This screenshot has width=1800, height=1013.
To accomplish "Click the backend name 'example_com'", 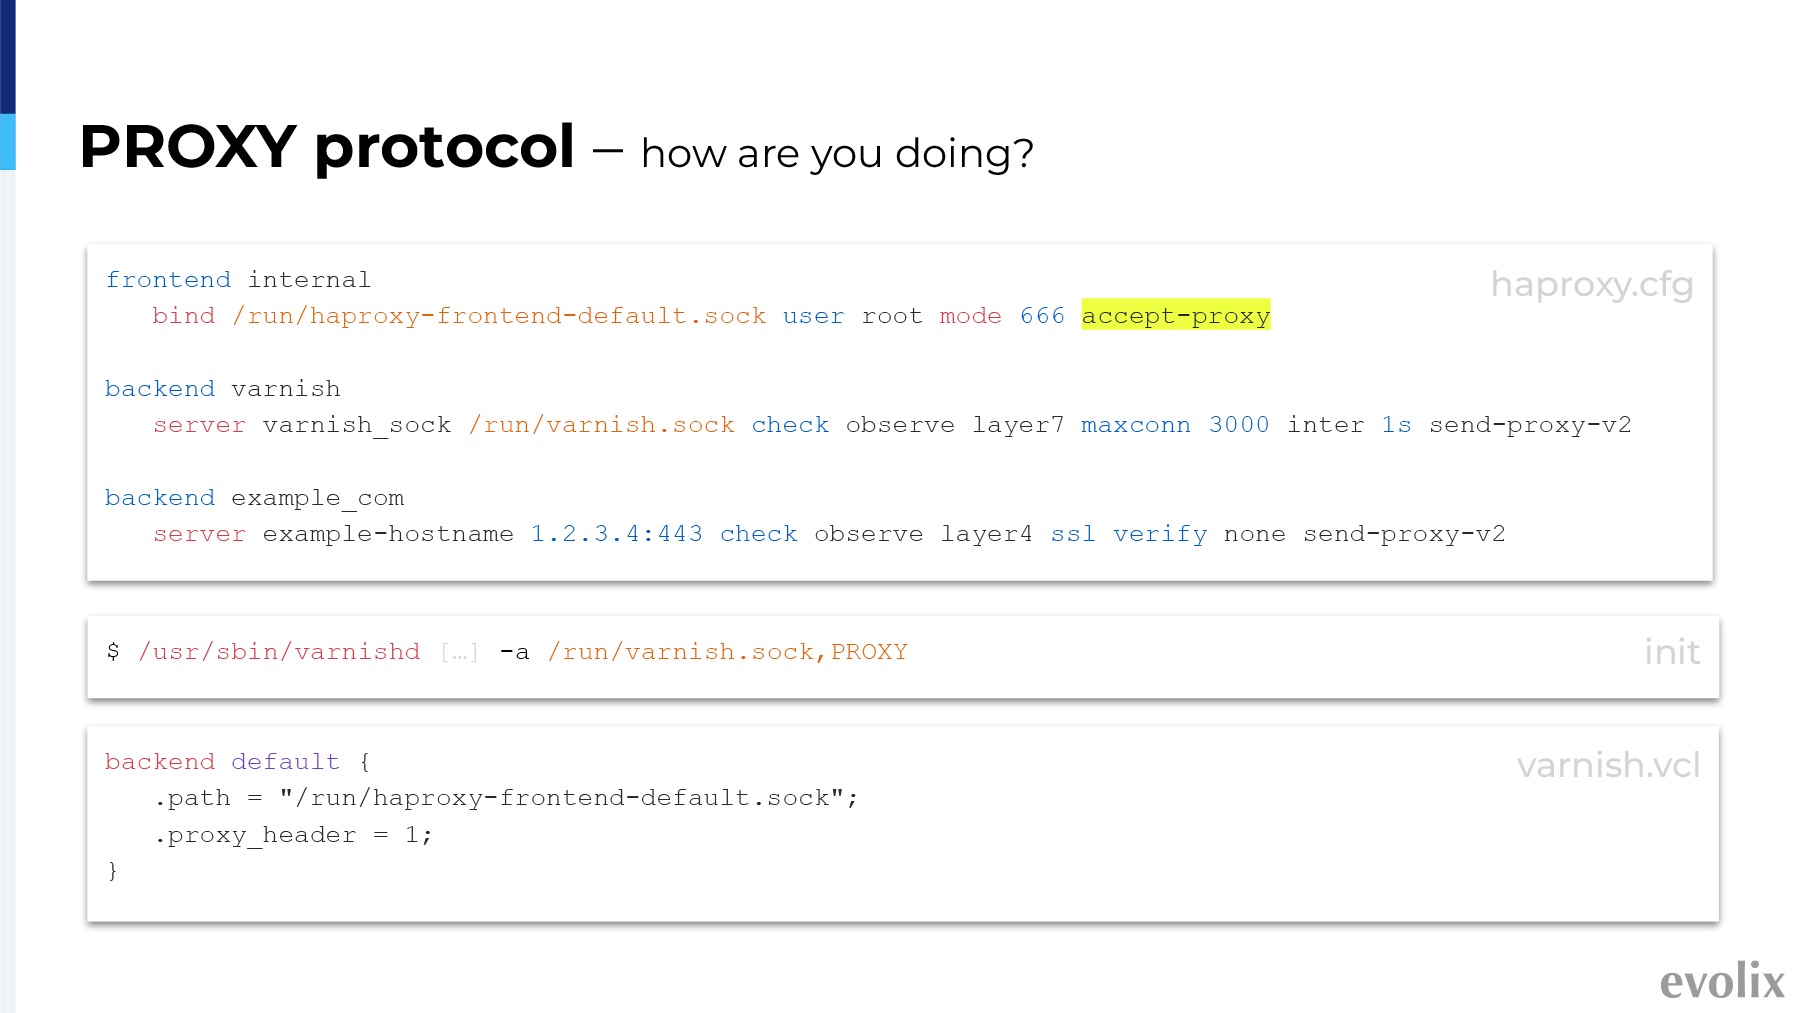I will click(318, 498).
